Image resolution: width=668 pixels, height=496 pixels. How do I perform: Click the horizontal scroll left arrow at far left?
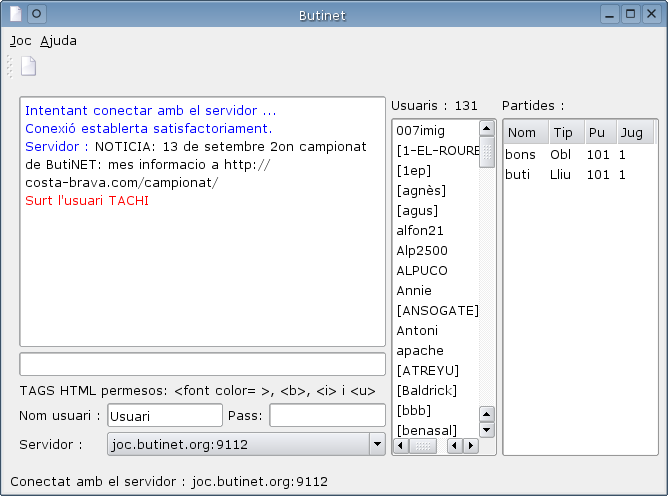click(400, 446)
